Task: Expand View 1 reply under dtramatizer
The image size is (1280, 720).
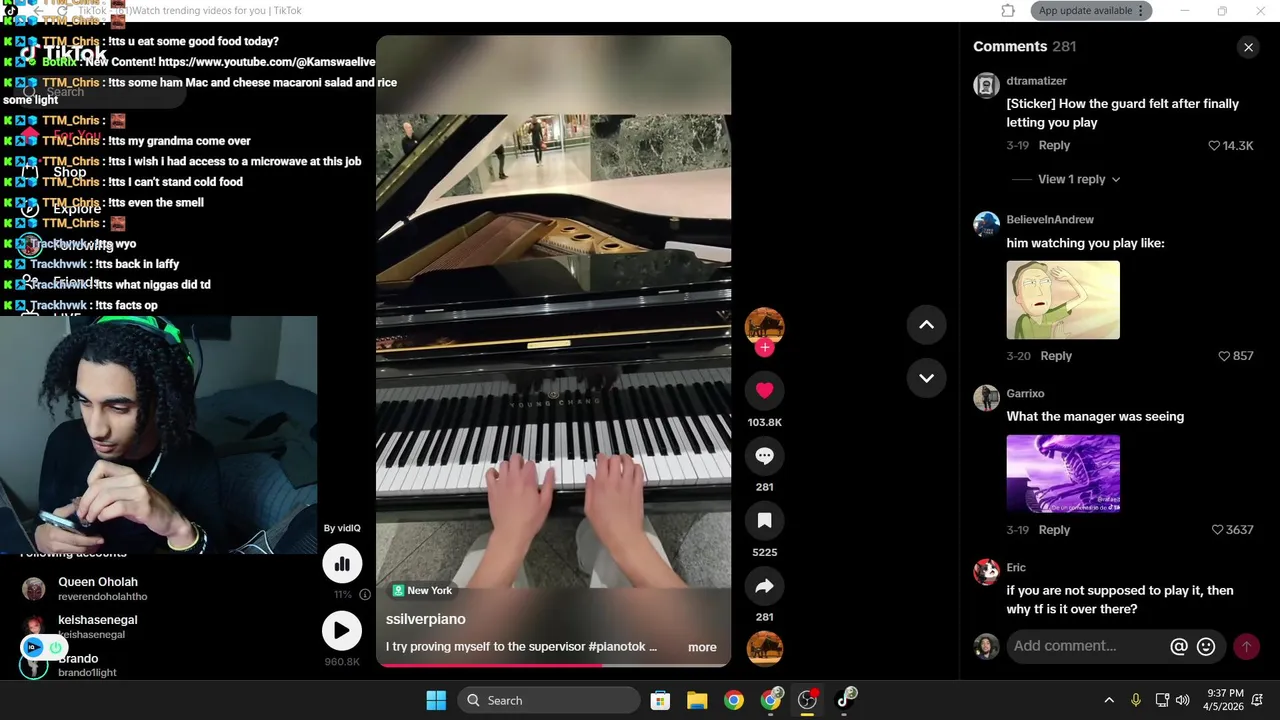Action: 1079,179
